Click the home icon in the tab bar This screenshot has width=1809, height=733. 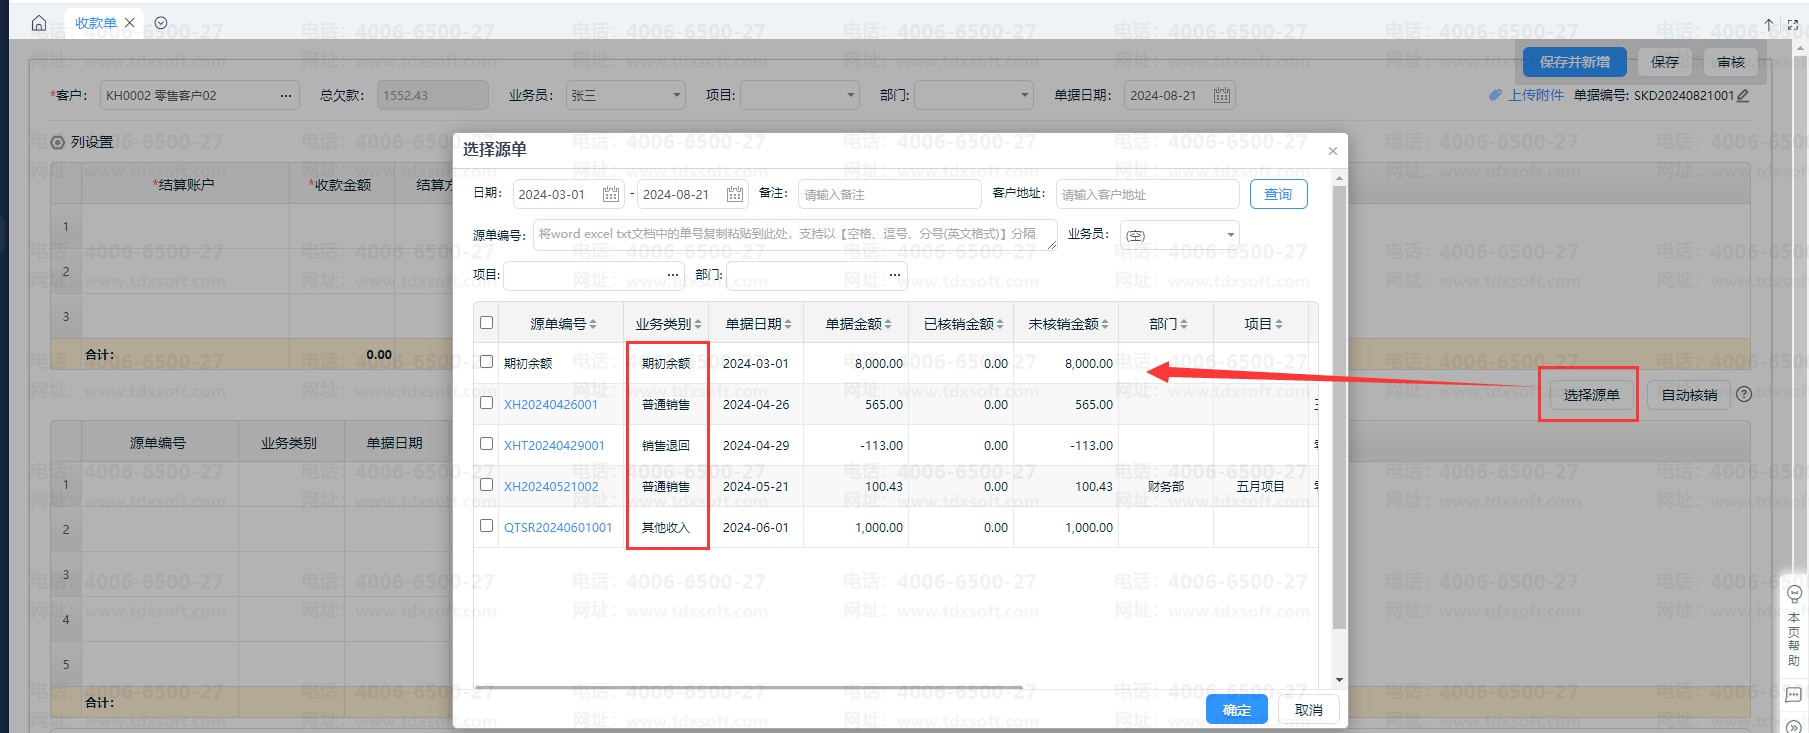(38, 22)
